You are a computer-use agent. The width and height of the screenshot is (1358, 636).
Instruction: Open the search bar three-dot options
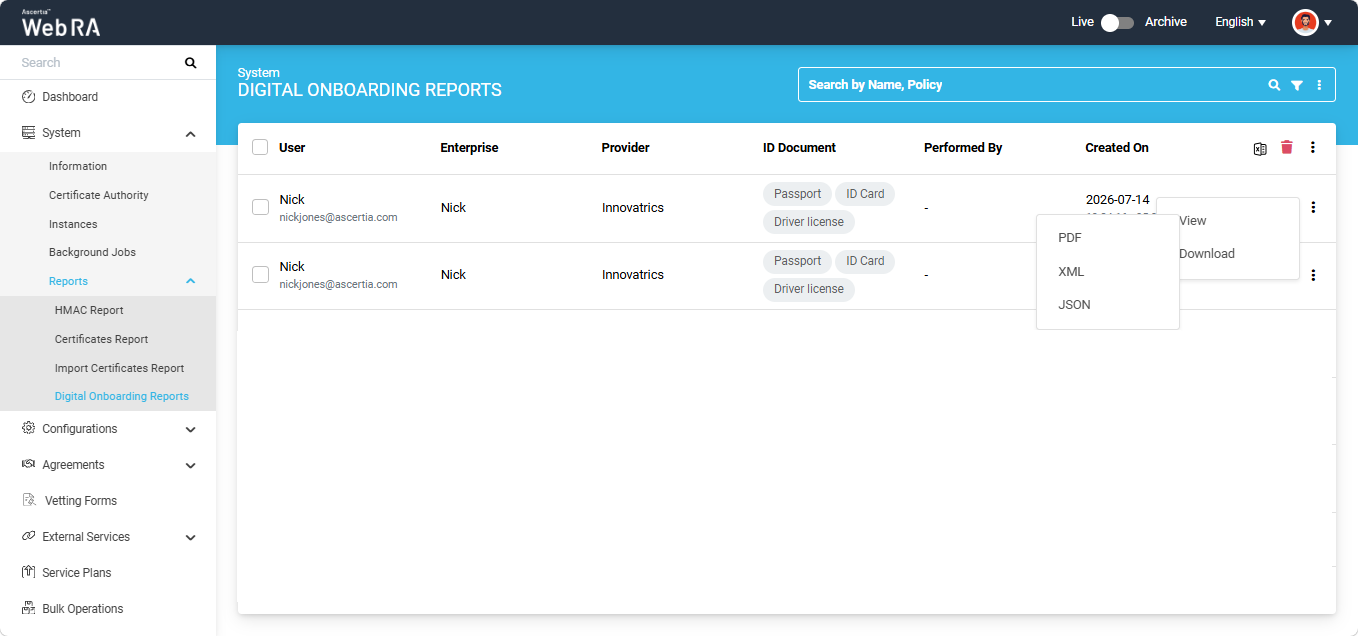1319,85
